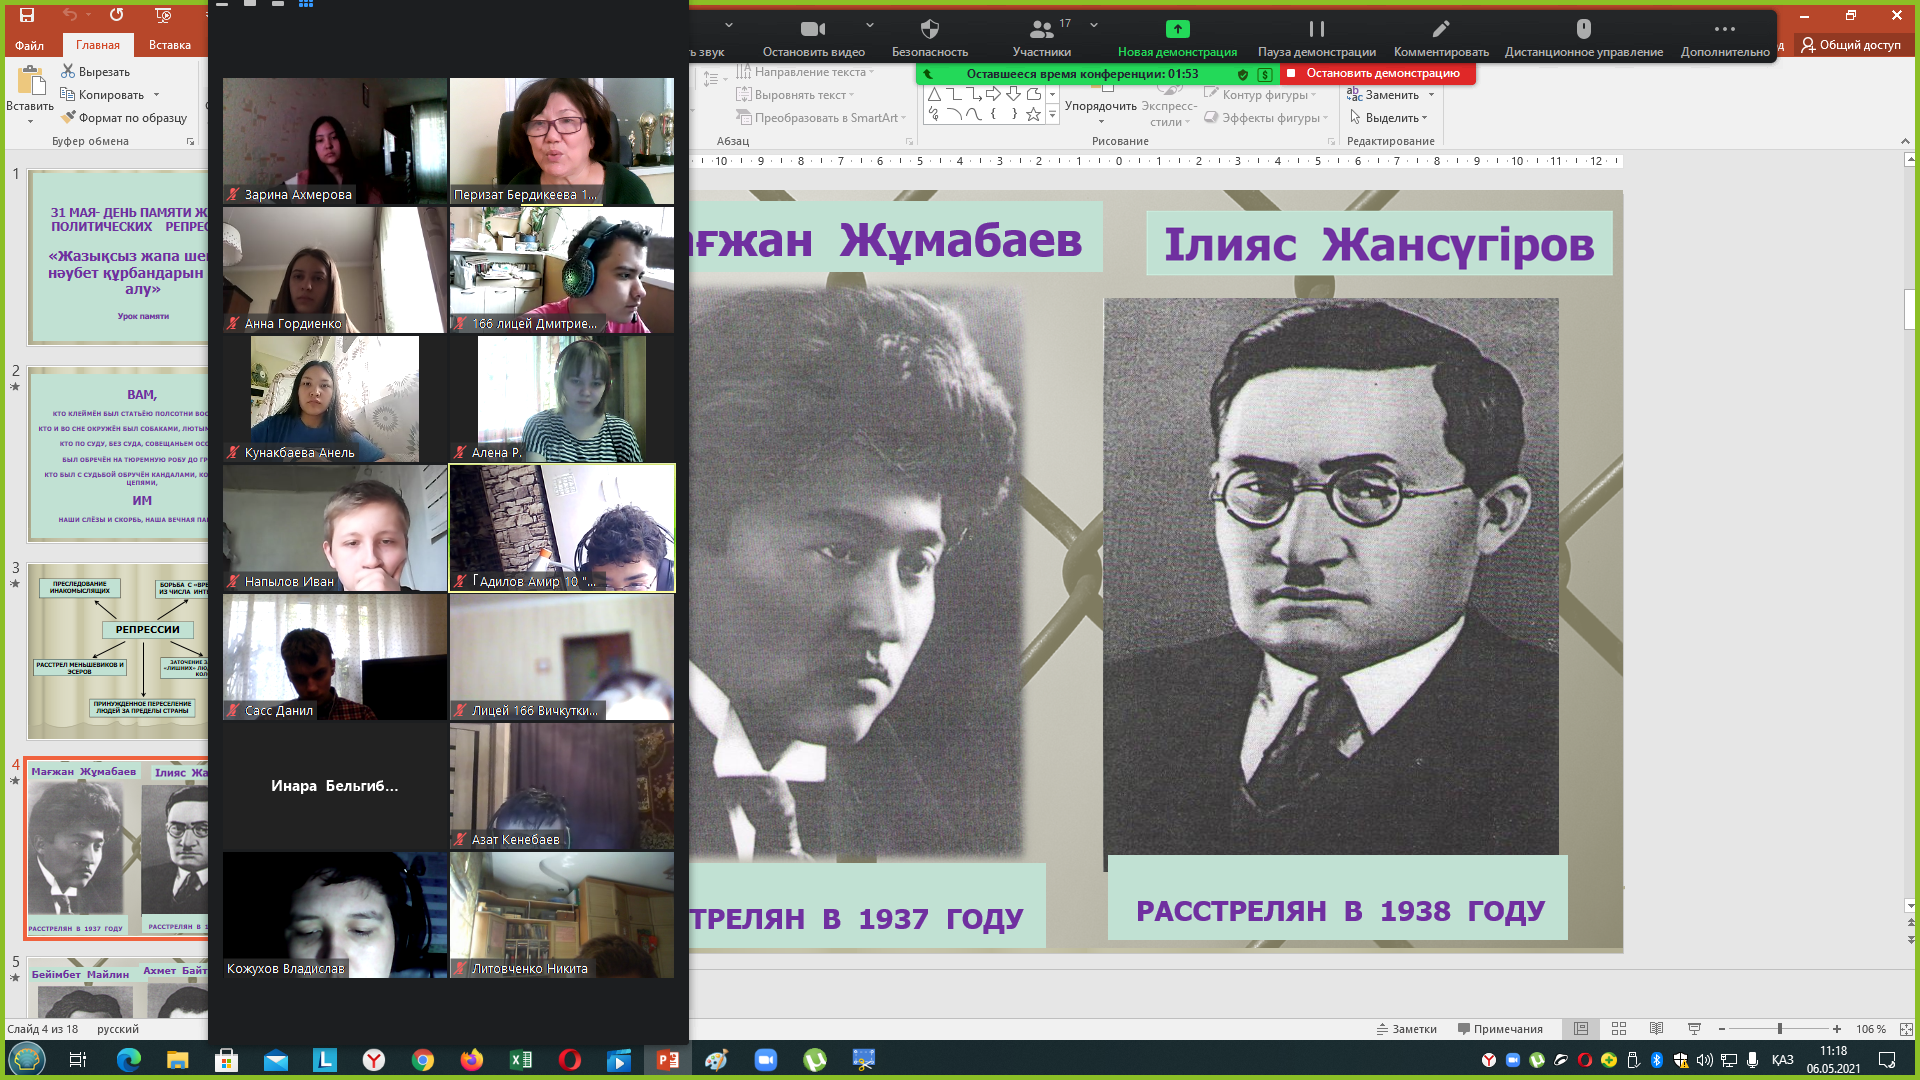Click the zoom slider handle

(1780, 1029)
